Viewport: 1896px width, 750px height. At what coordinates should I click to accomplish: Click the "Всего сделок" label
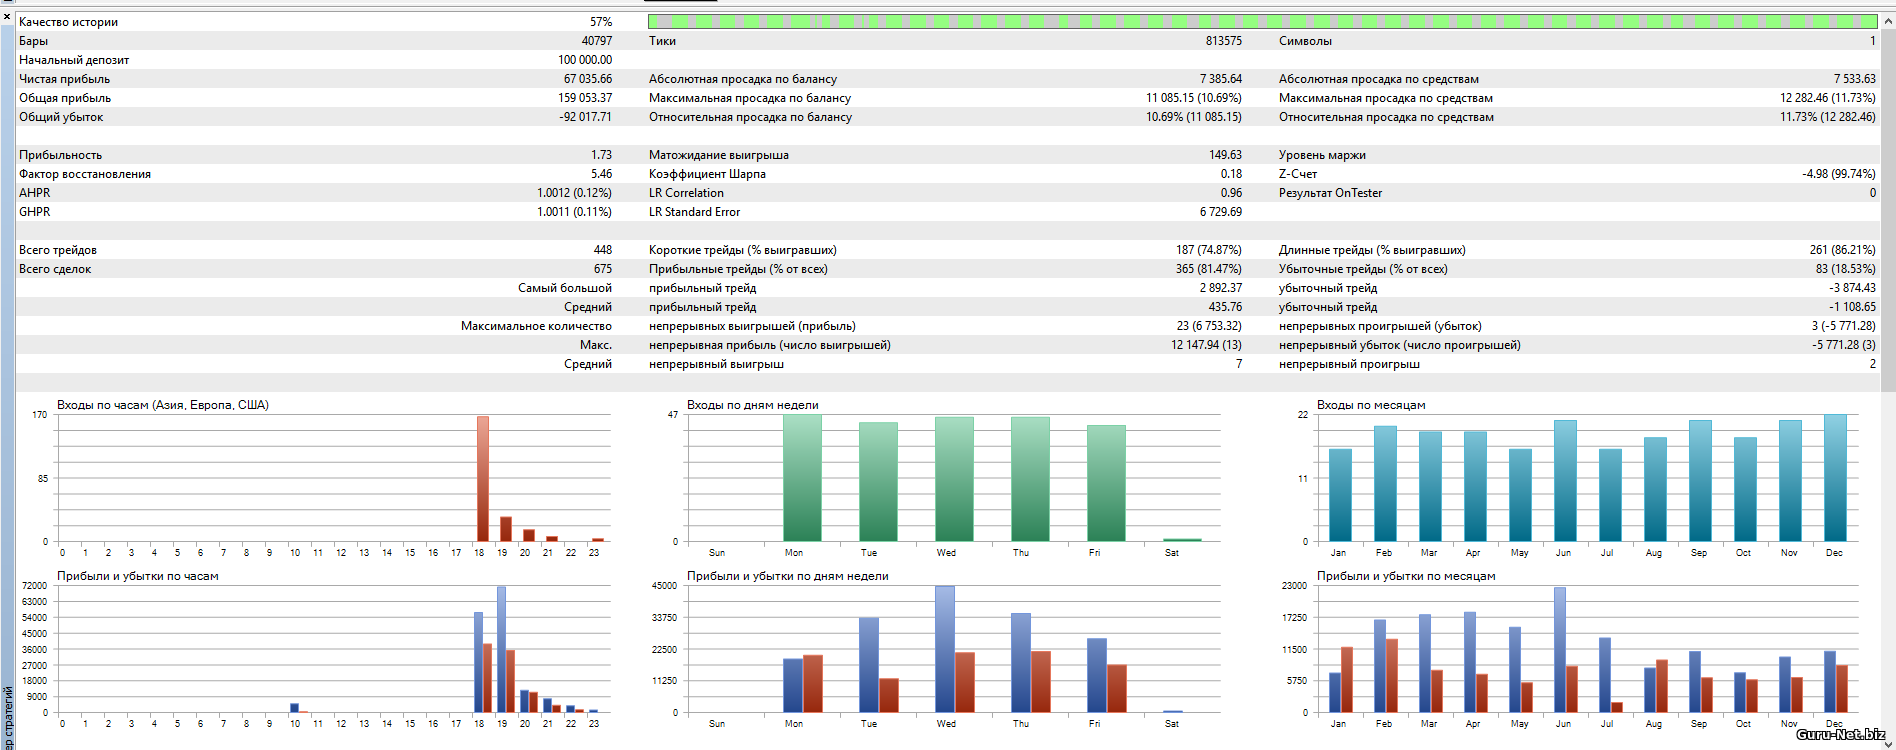tap(55, 269)
